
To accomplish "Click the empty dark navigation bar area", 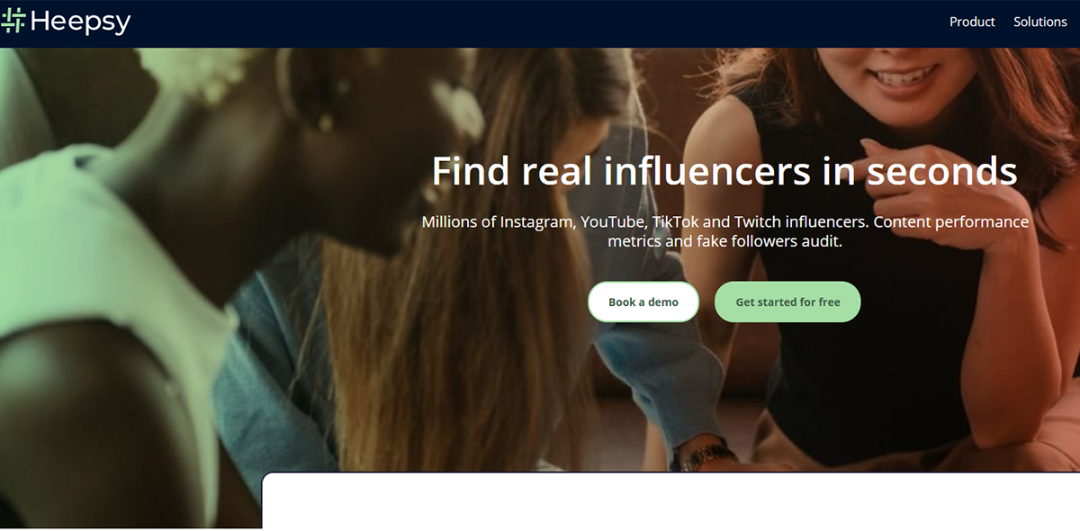I will [537, 23].
